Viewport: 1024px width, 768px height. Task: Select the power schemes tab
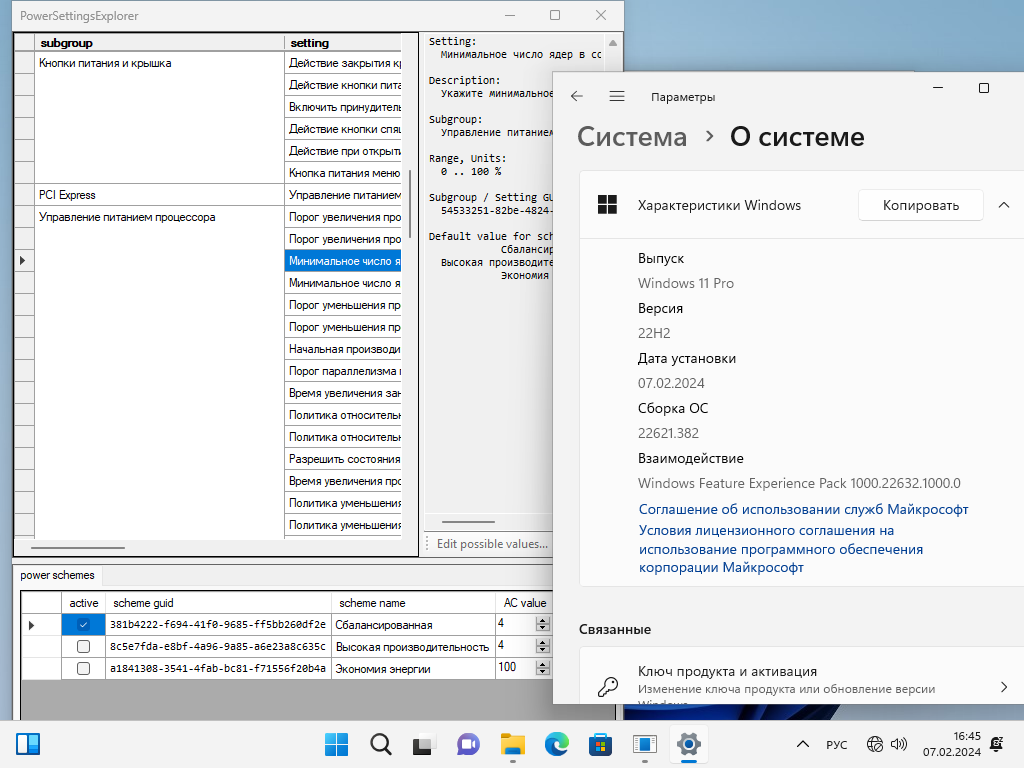tap(57, 575)
